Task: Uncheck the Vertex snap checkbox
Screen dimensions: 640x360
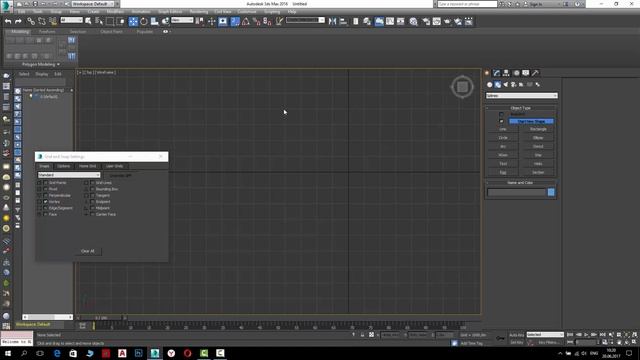Action: (46, 202)
